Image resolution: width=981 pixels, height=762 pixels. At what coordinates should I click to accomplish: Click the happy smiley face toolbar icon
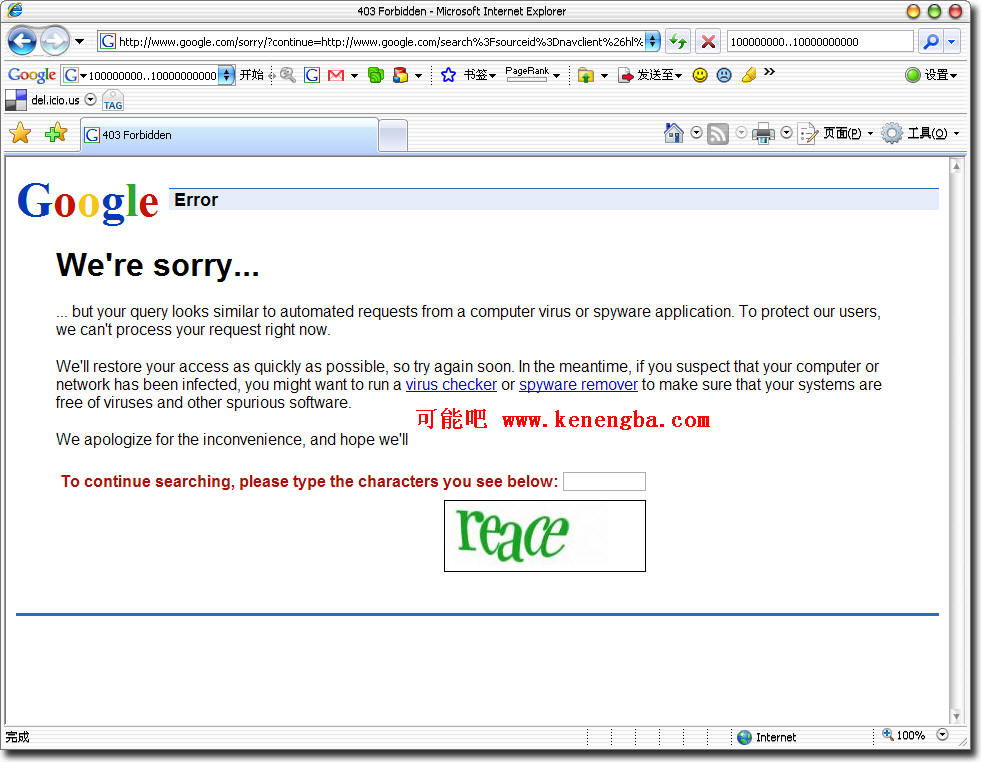click(700, 75)
